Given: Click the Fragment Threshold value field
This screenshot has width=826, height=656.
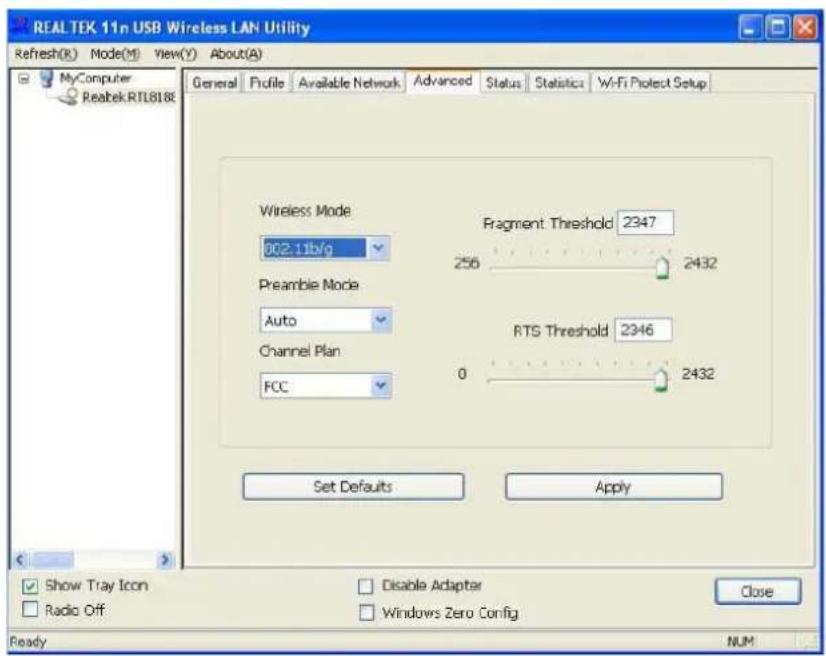Looking at the screenshot, I should 645,222.
